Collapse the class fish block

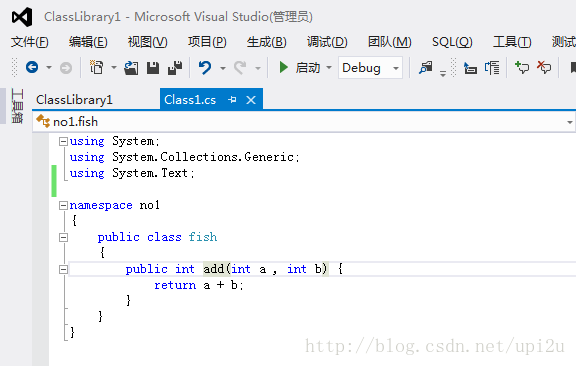click(64, 237)
